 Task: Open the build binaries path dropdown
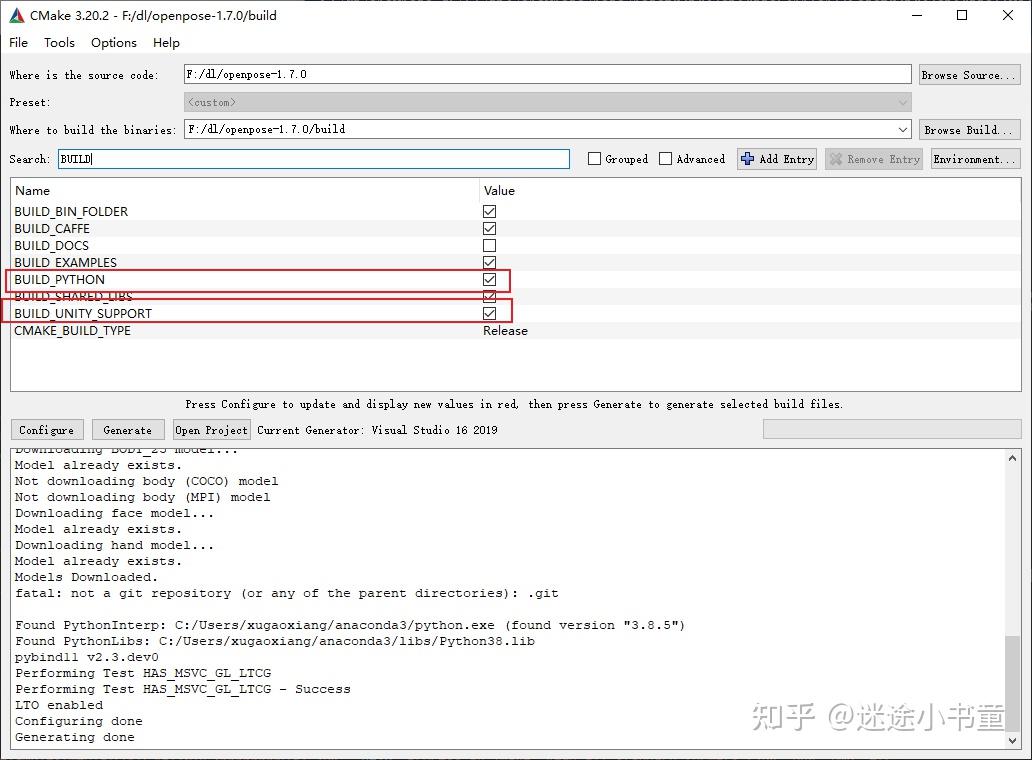point(903,129)
